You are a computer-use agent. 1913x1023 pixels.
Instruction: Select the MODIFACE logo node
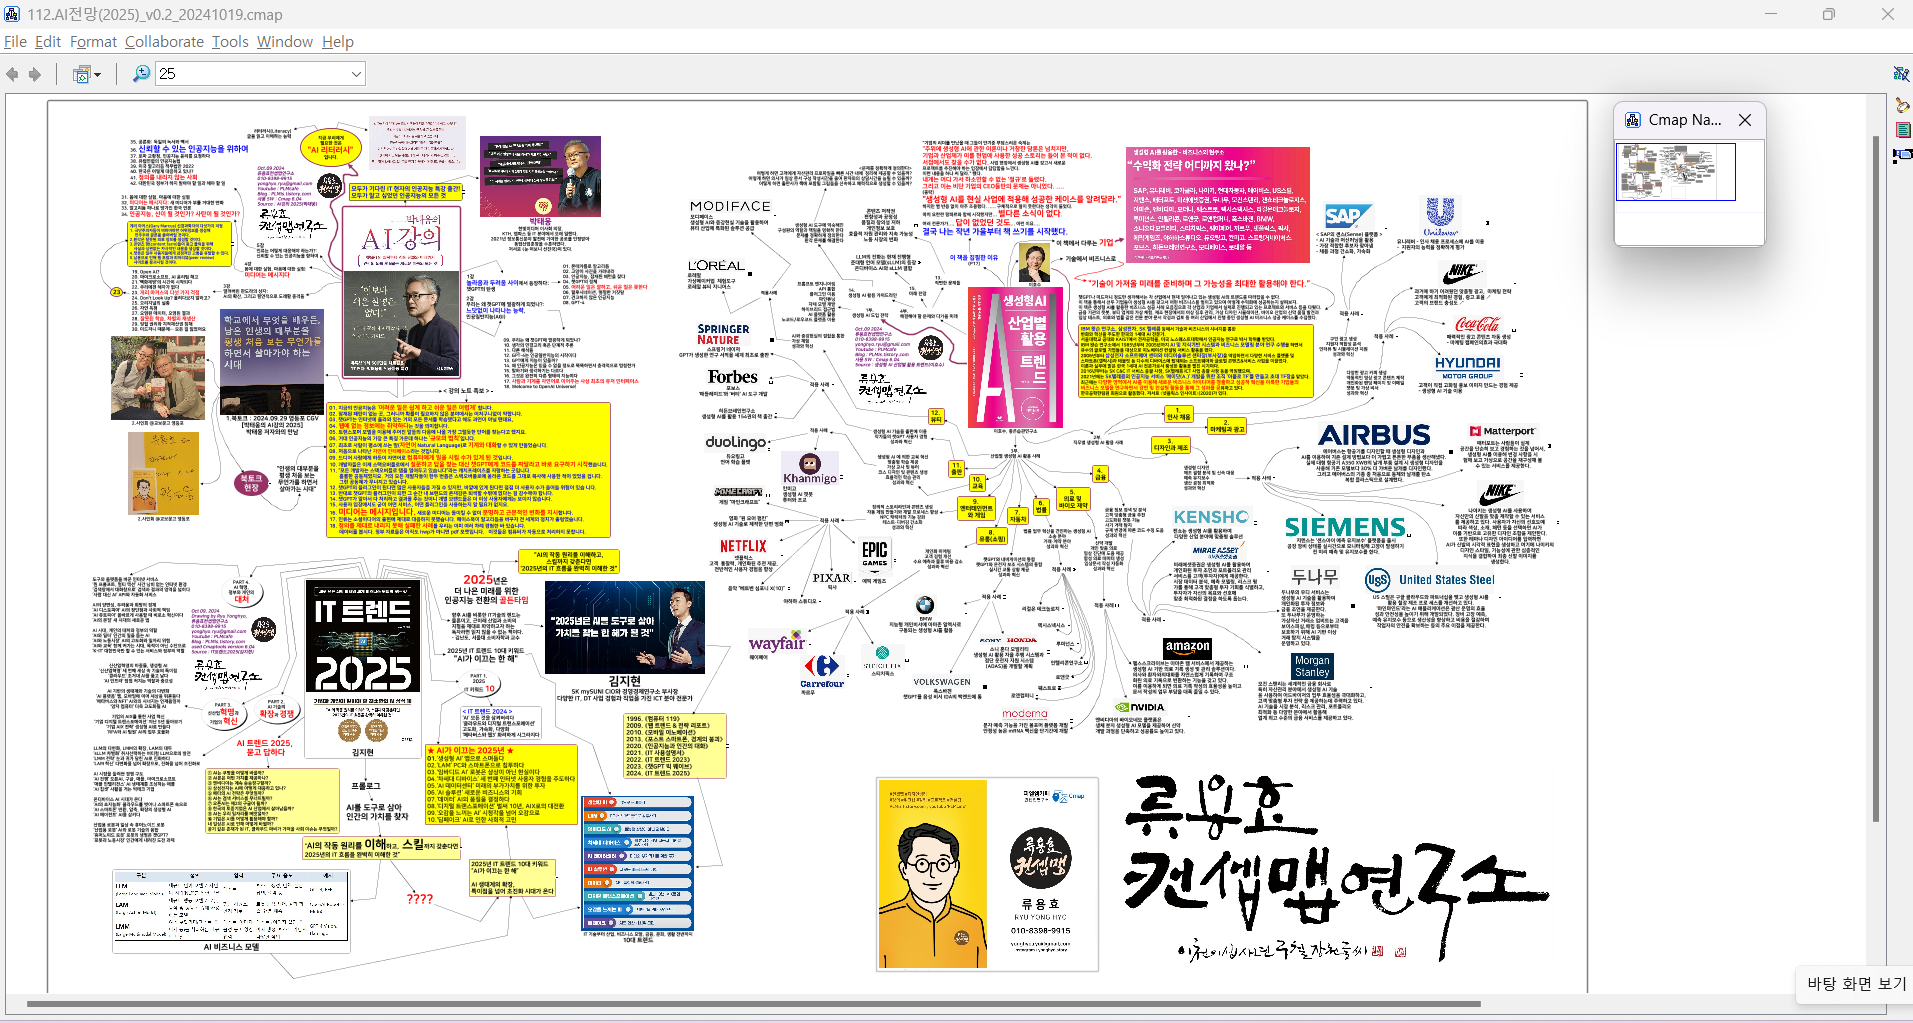coord(730,206)
